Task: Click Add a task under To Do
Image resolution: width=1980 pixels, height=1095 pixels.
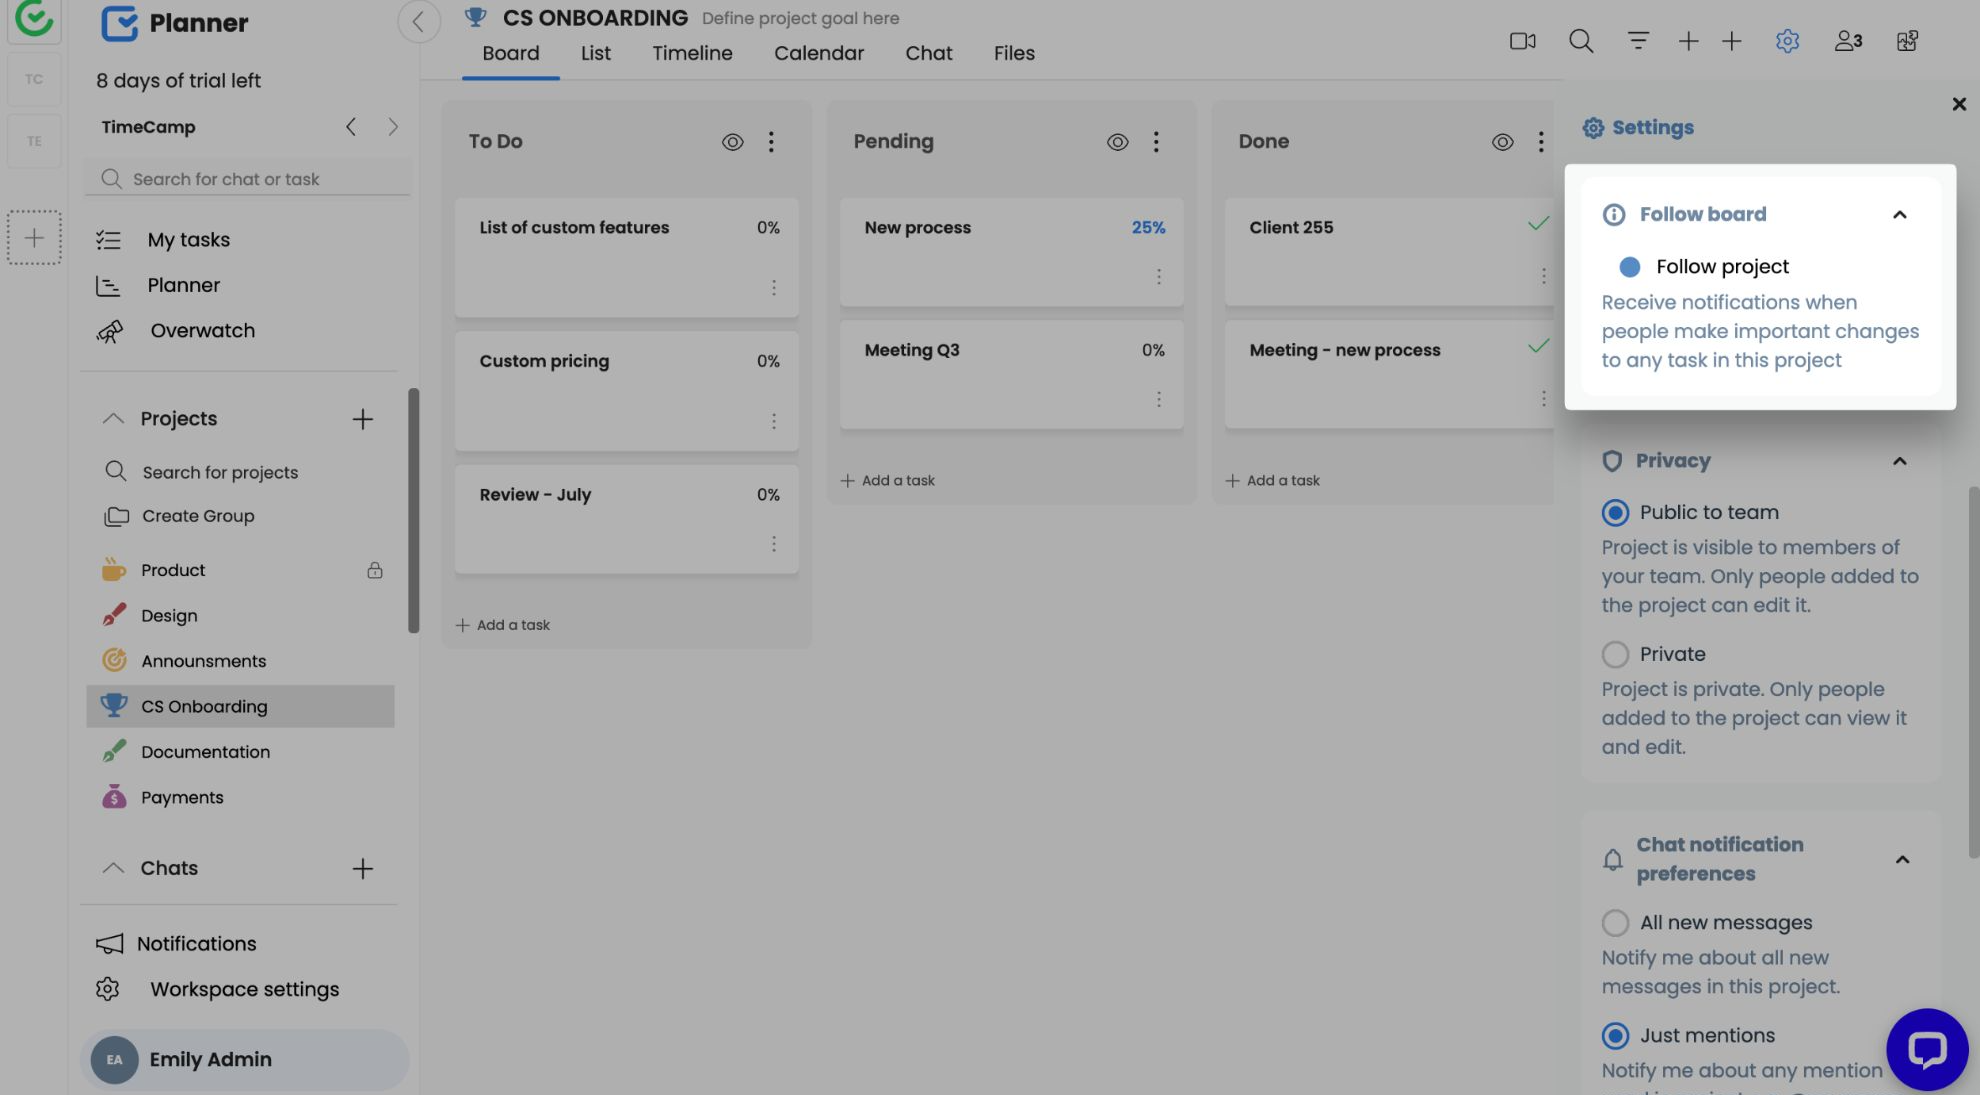Action: point(503,625)
